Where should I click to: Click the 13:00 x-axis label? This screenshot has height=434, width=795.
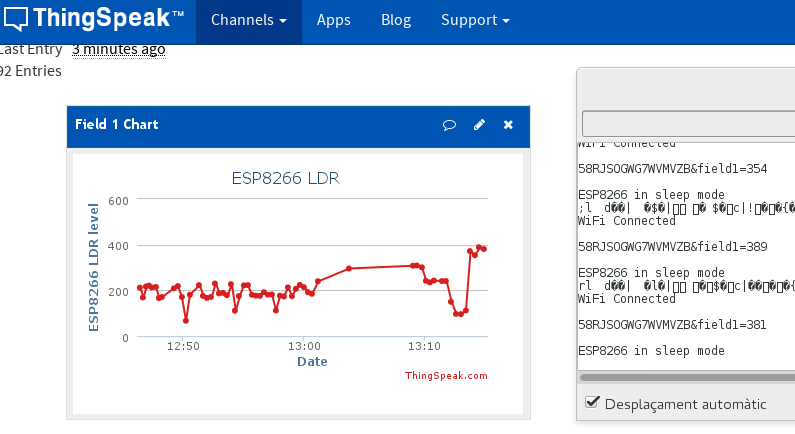point(304,346)
